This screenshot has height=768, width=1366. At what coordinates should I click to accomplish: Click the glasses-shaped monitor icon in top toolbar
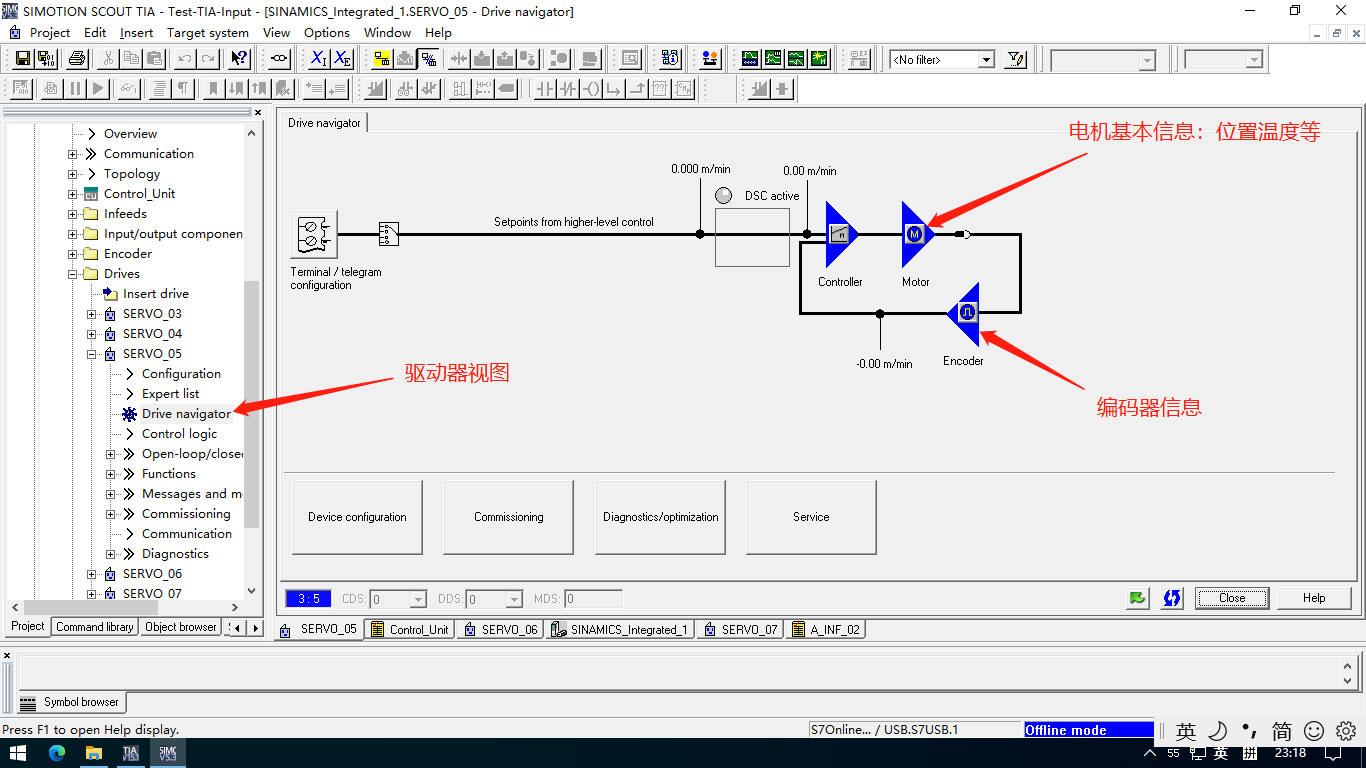(x=280, y=59)
